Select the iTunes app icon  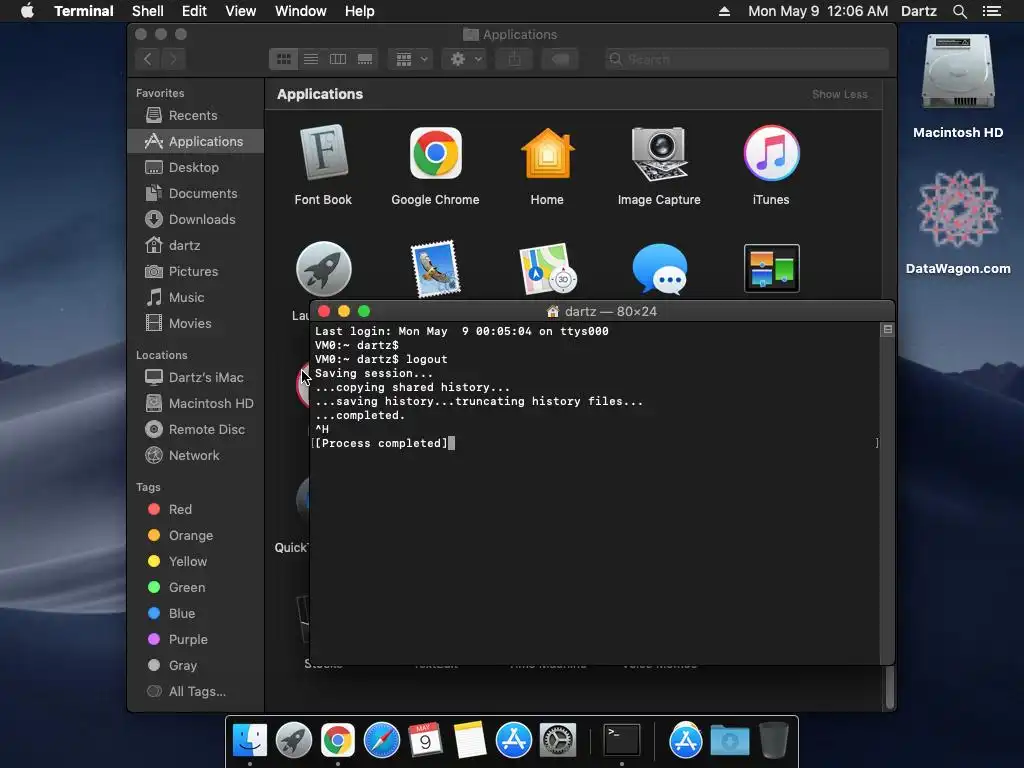771,153
